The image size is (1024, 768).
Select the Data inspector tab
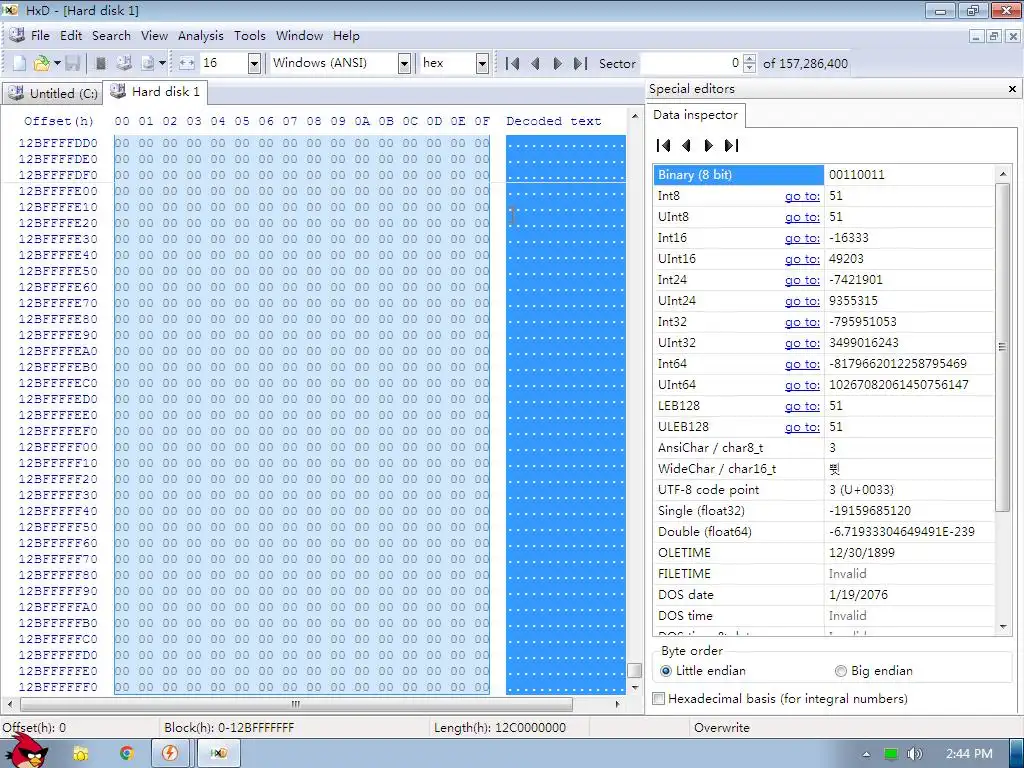click(x=696, y=115)
